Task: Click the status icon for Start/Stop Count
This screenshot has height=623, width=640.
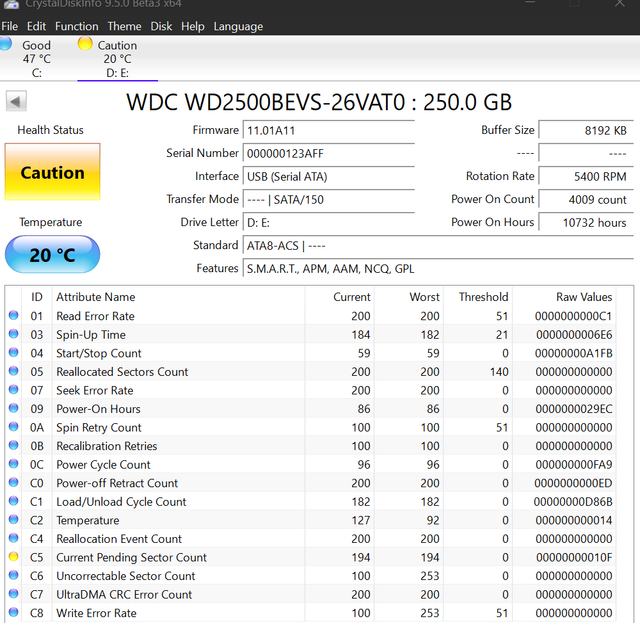Action: [13, 352]
